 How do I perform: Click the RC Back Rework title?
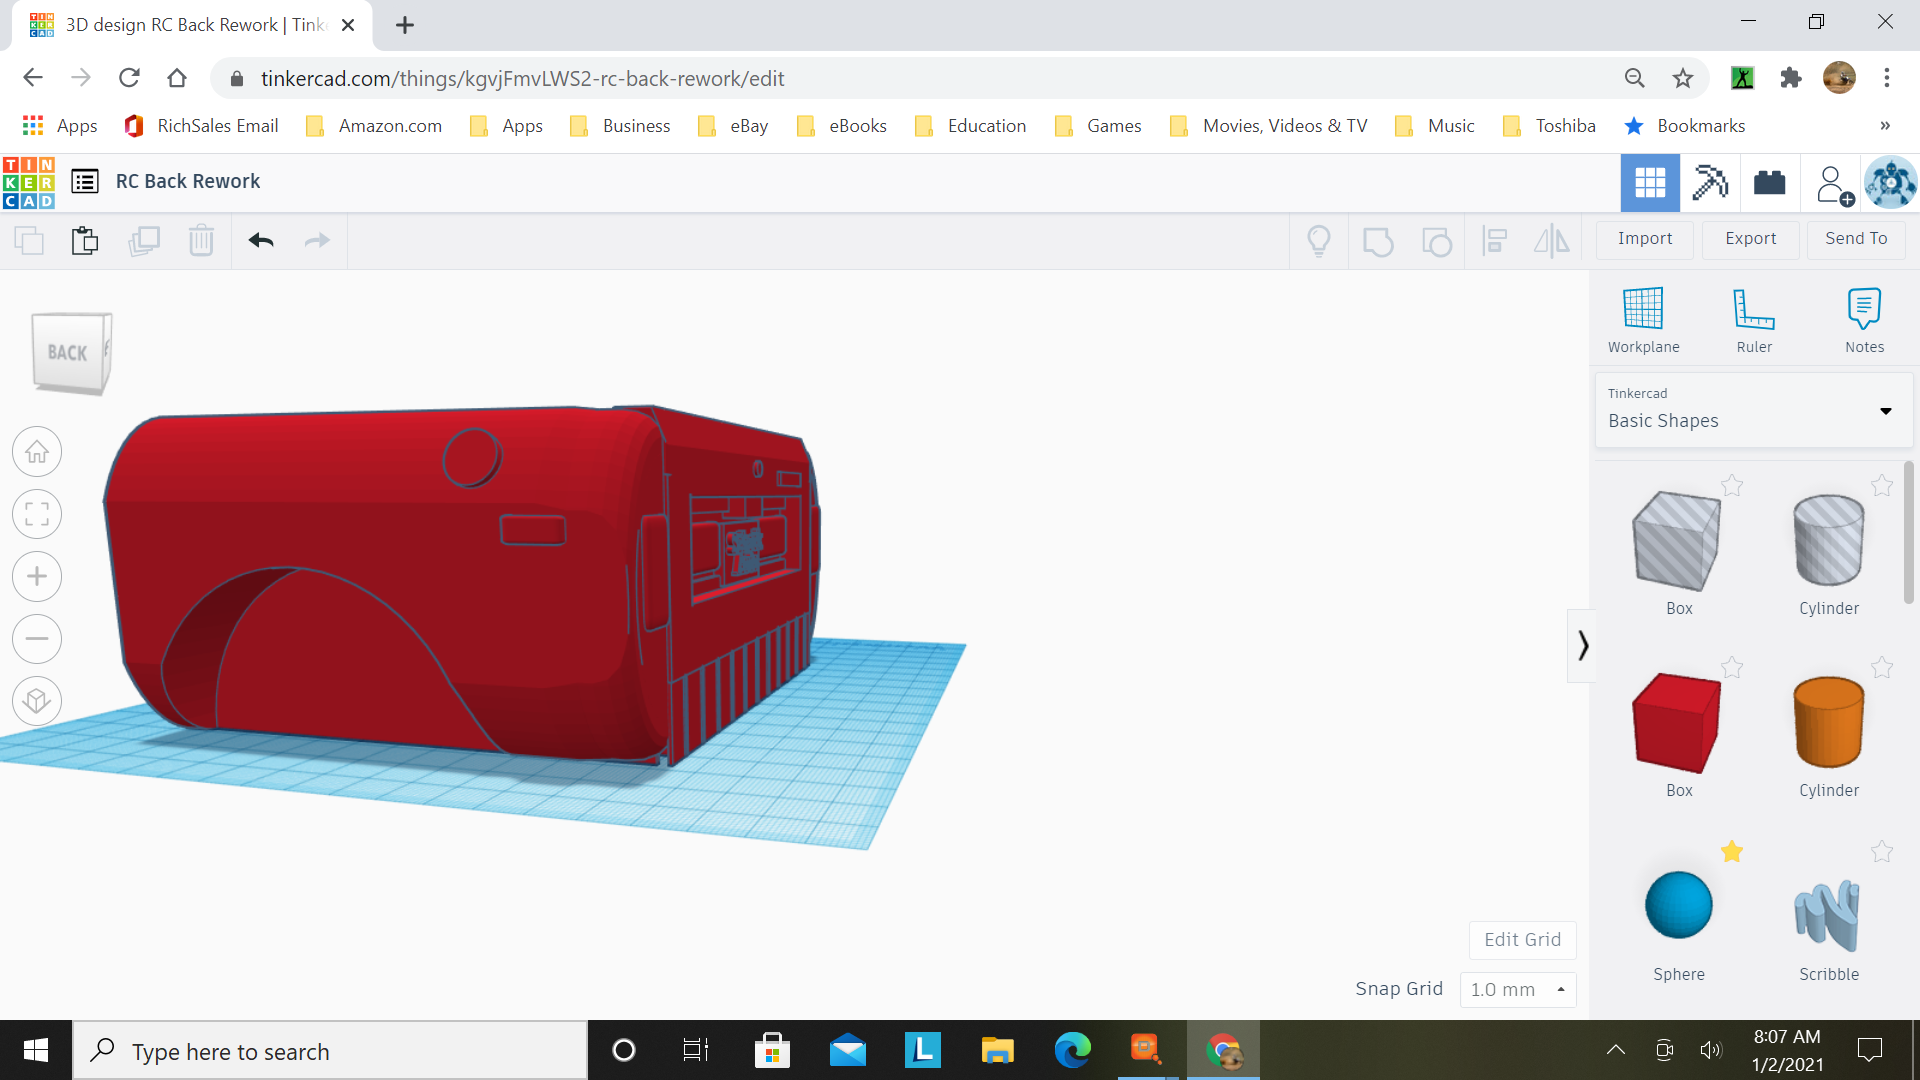coord(187,181)
